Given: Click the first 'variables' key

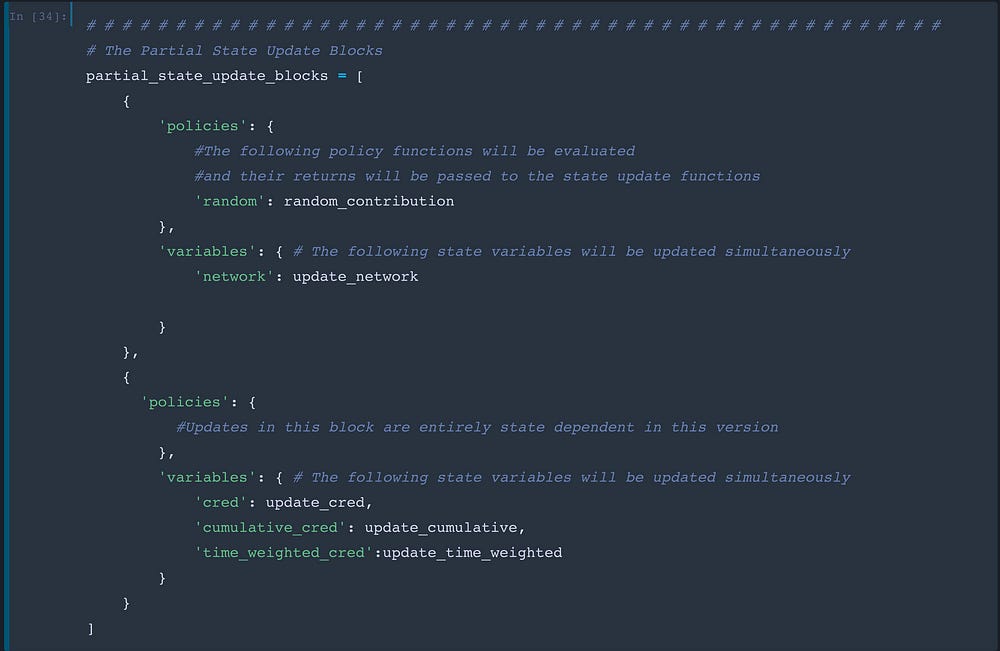Looking at the screenshot, I should point(207,252).
